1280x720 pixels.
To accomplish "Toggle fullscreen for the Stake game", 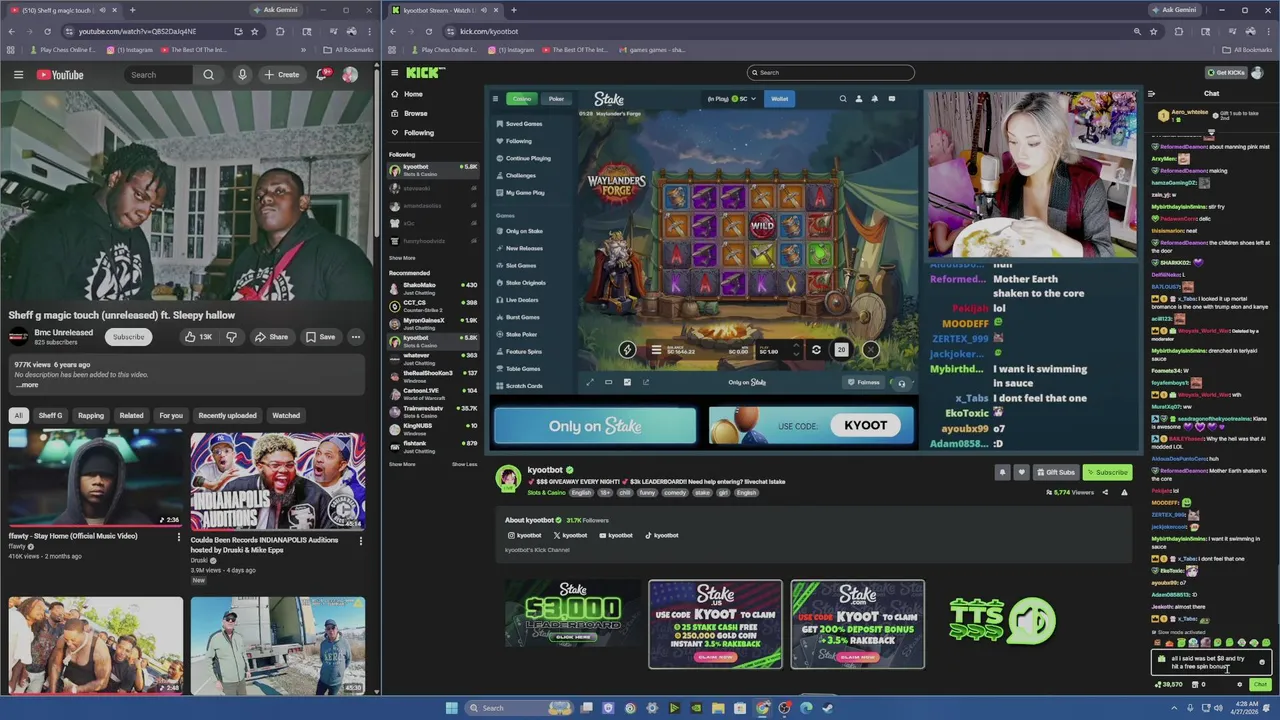I will pos(589,382).
